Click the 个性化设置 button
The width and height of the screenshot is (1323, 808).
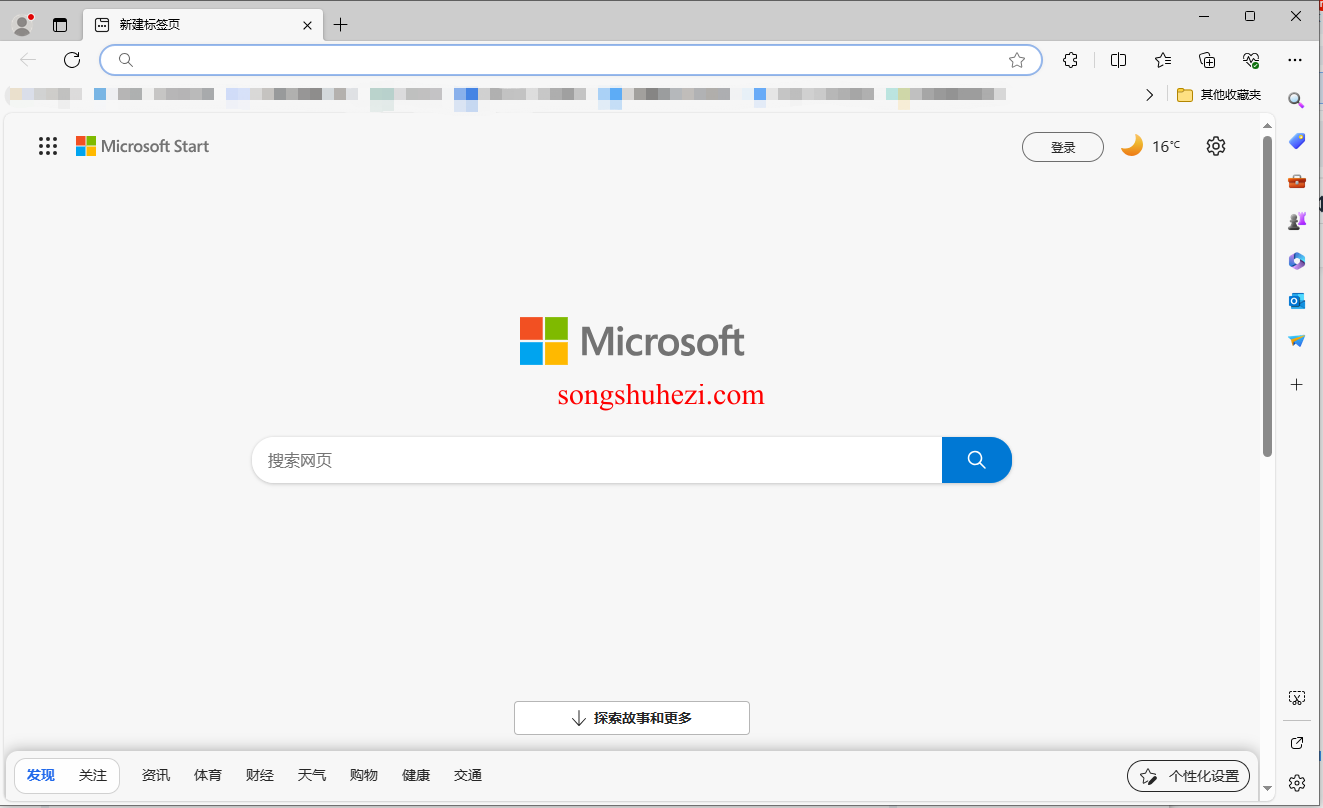pyautogui.click(x=1188, y=776)
